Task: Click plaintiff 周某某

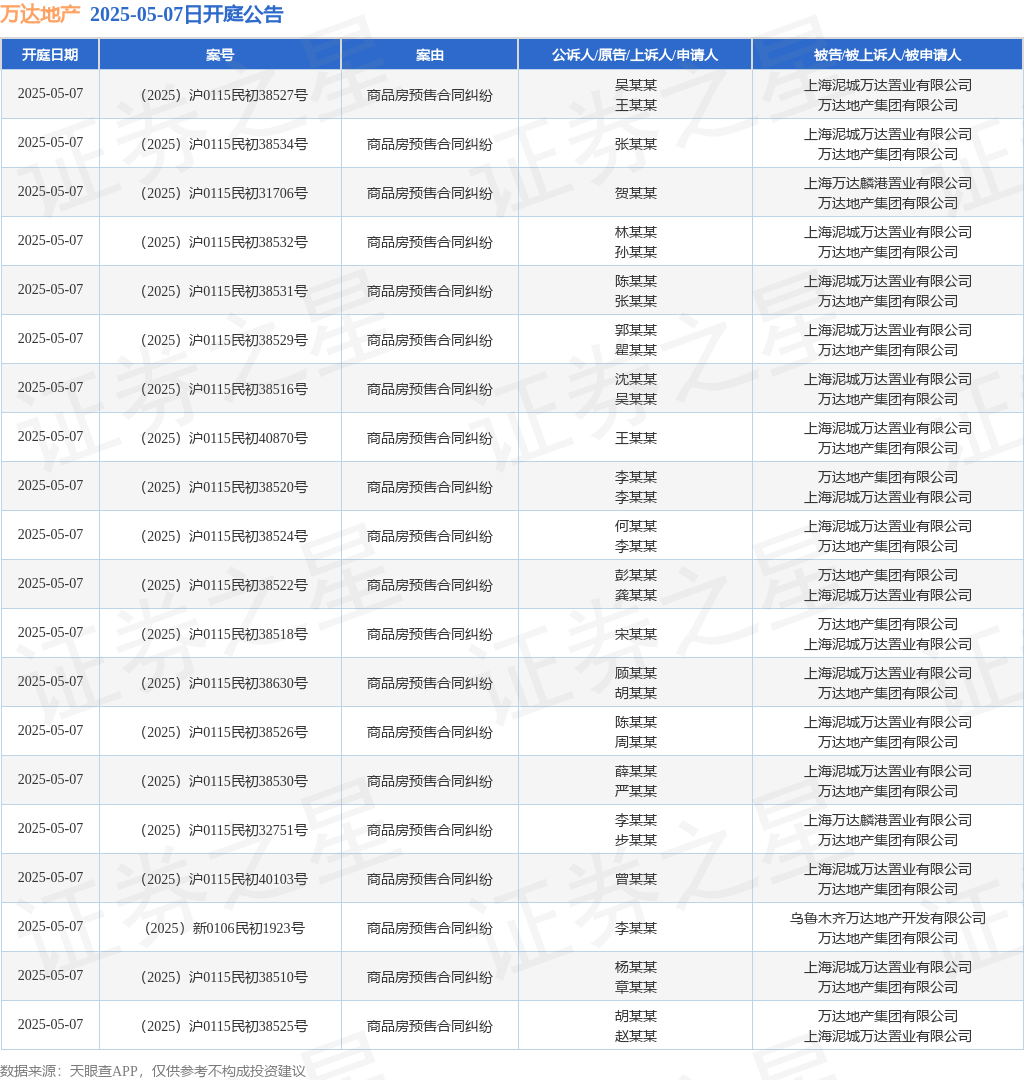Action: click(x=636, y=742)
